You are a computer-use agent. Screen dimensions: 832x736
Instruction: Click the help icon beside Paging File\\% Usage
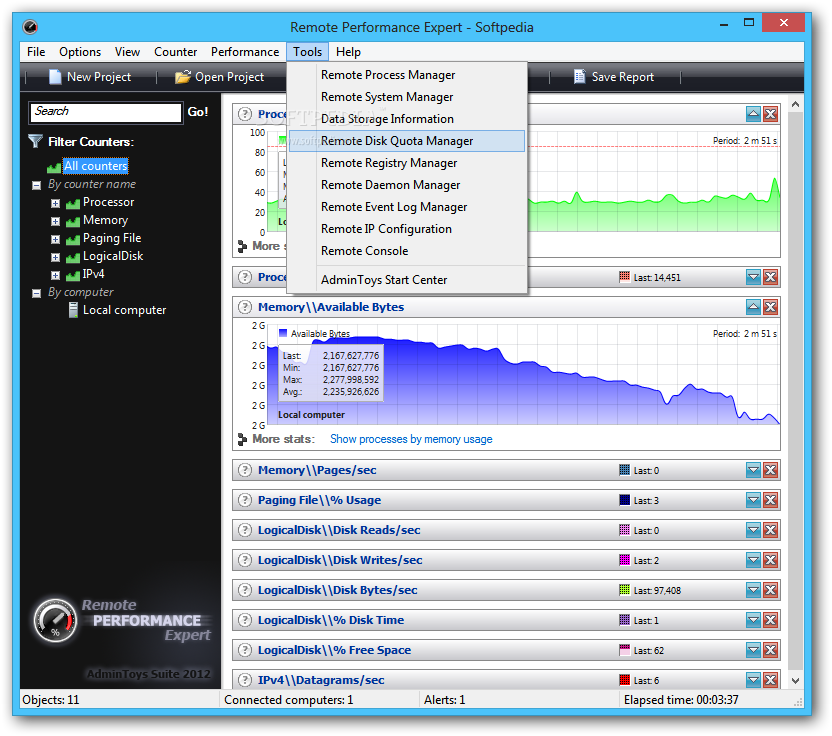point(245,500)
